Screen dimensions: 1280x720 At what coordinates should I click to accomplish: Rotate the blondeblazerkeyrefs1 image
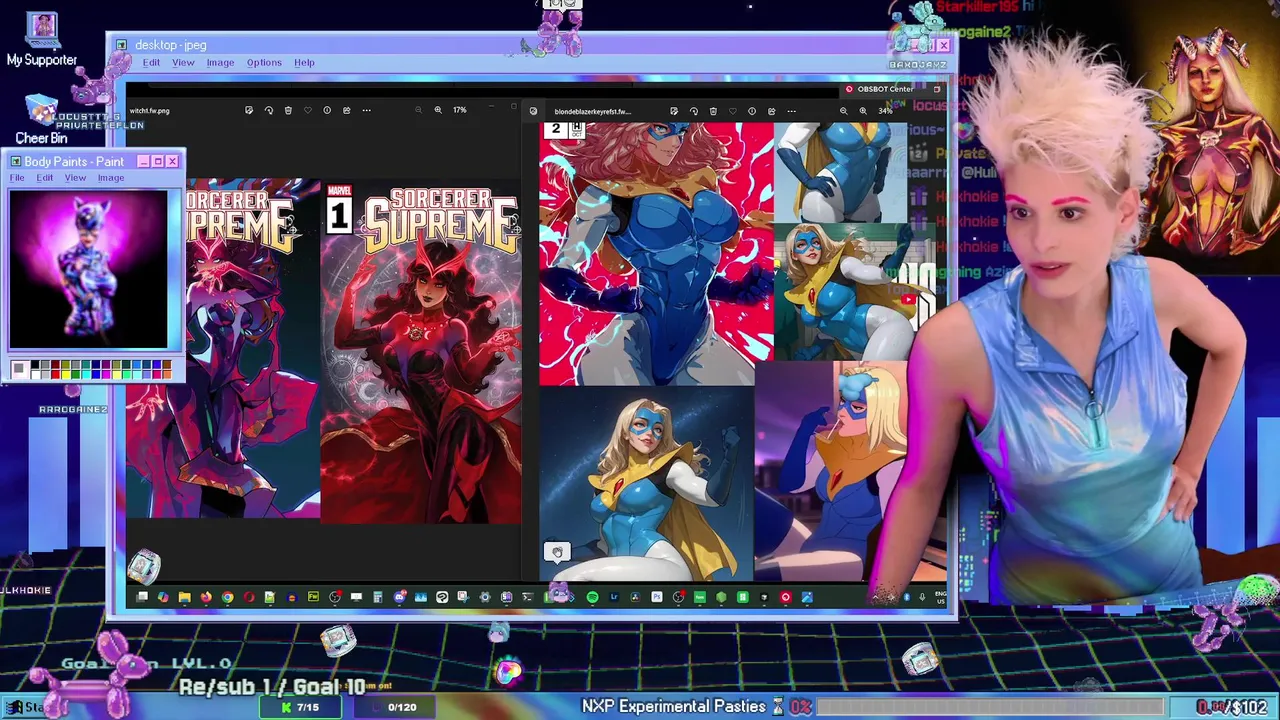click(x=694, y=111)
